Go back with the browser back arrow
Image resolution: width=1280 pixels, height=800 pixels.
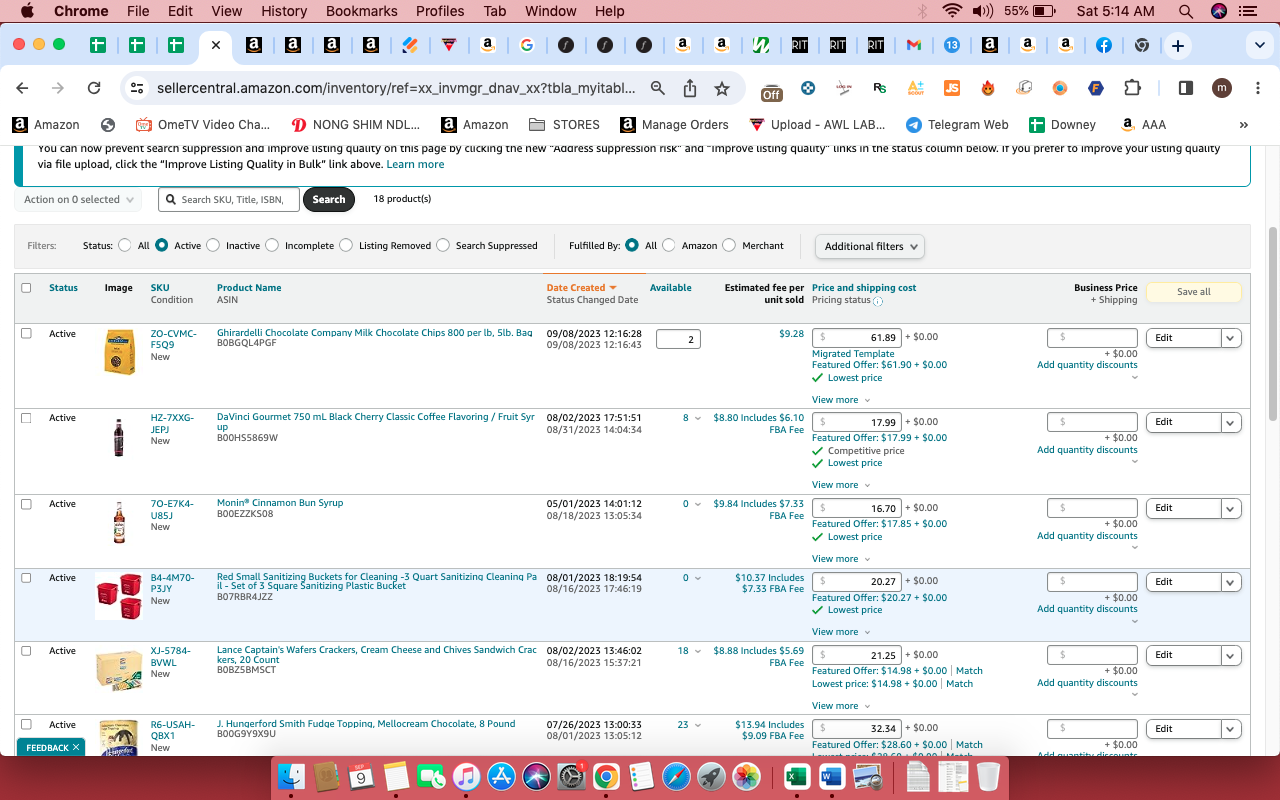(23, 88)
